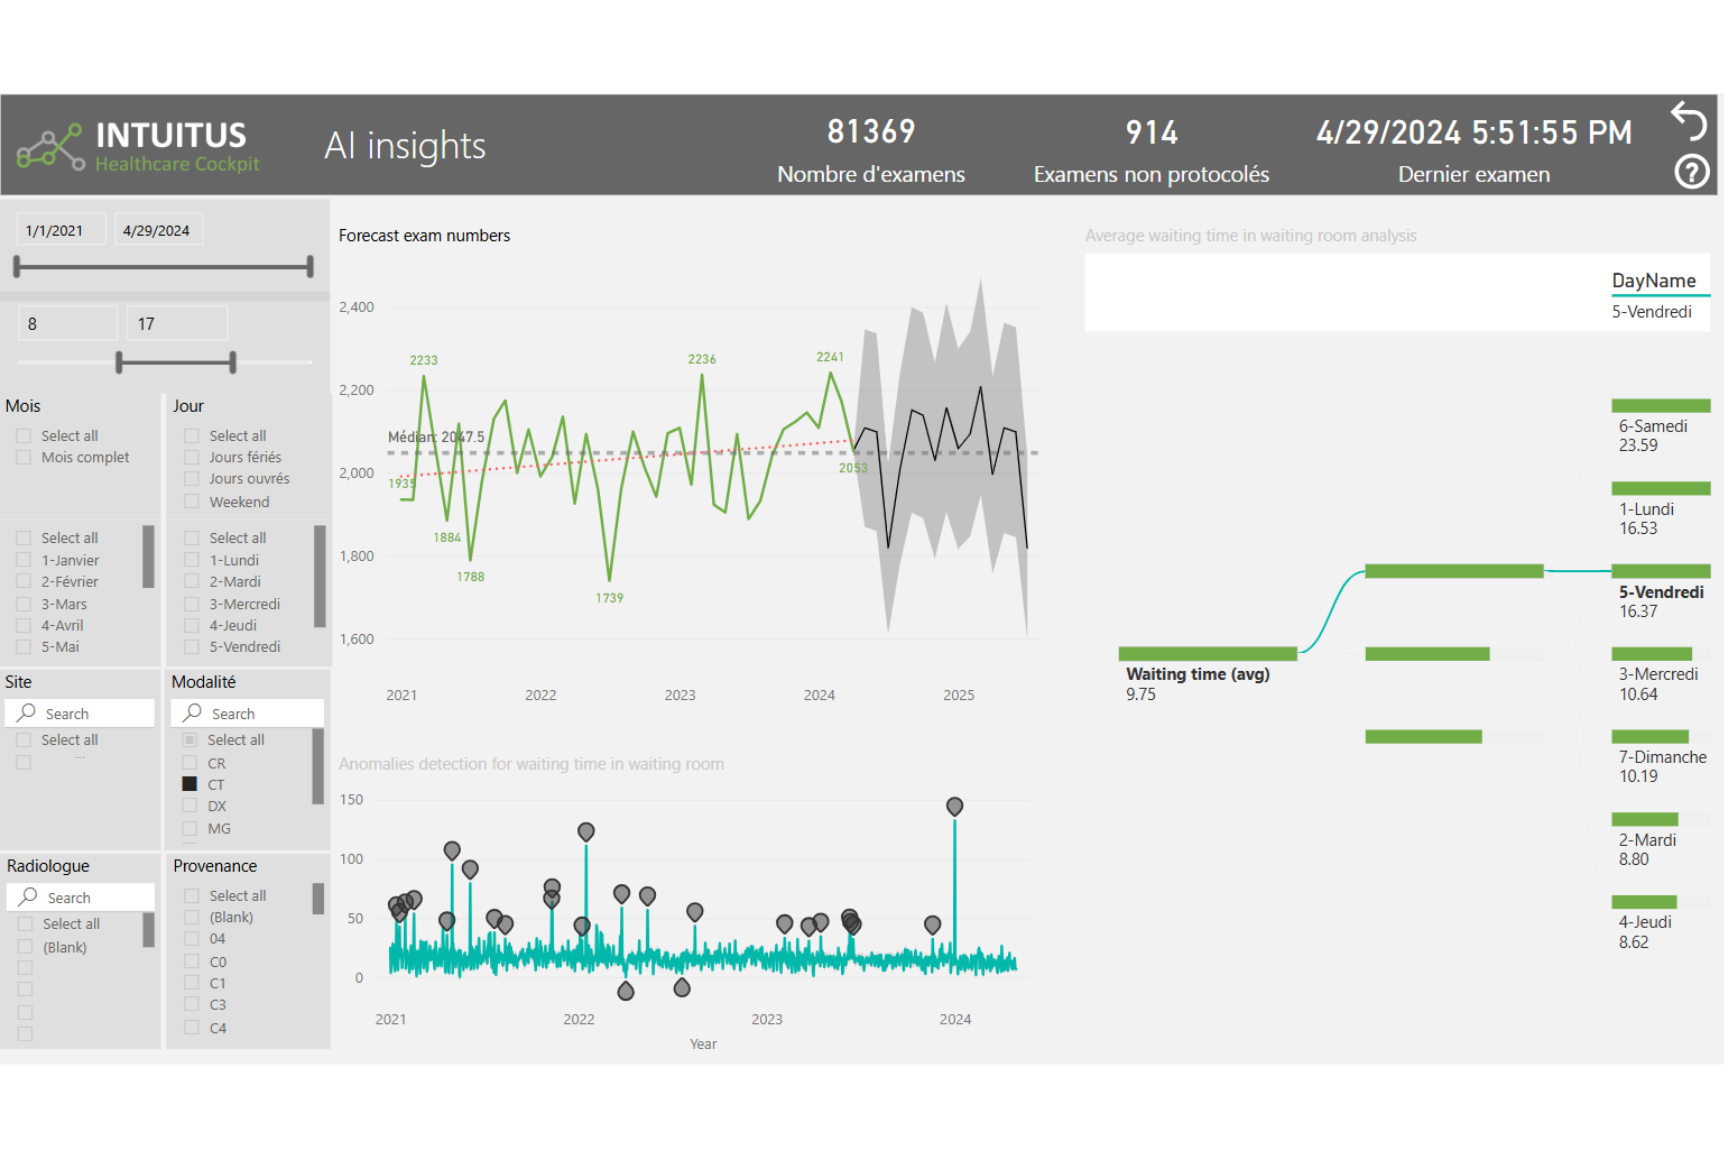
Task: Click the search magnifier icon under Site
Action: click(27, 713)
